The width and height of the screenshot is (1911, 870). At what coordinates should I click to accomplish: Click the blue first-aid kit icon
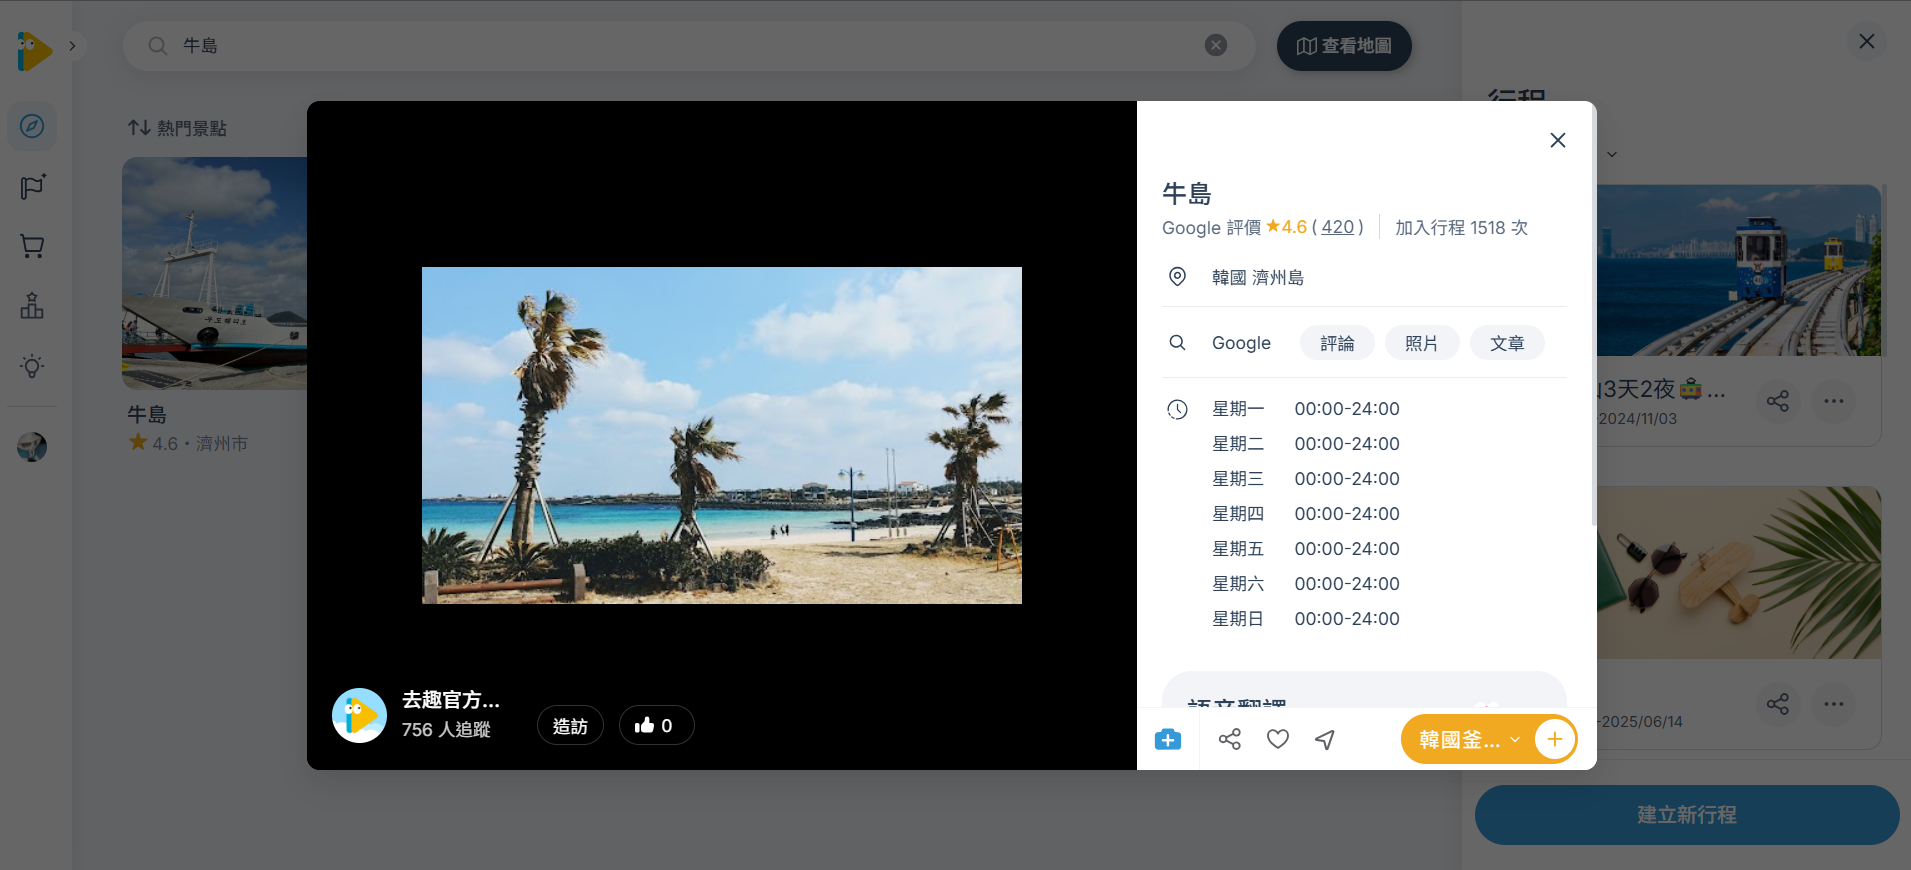(1168, 739)
